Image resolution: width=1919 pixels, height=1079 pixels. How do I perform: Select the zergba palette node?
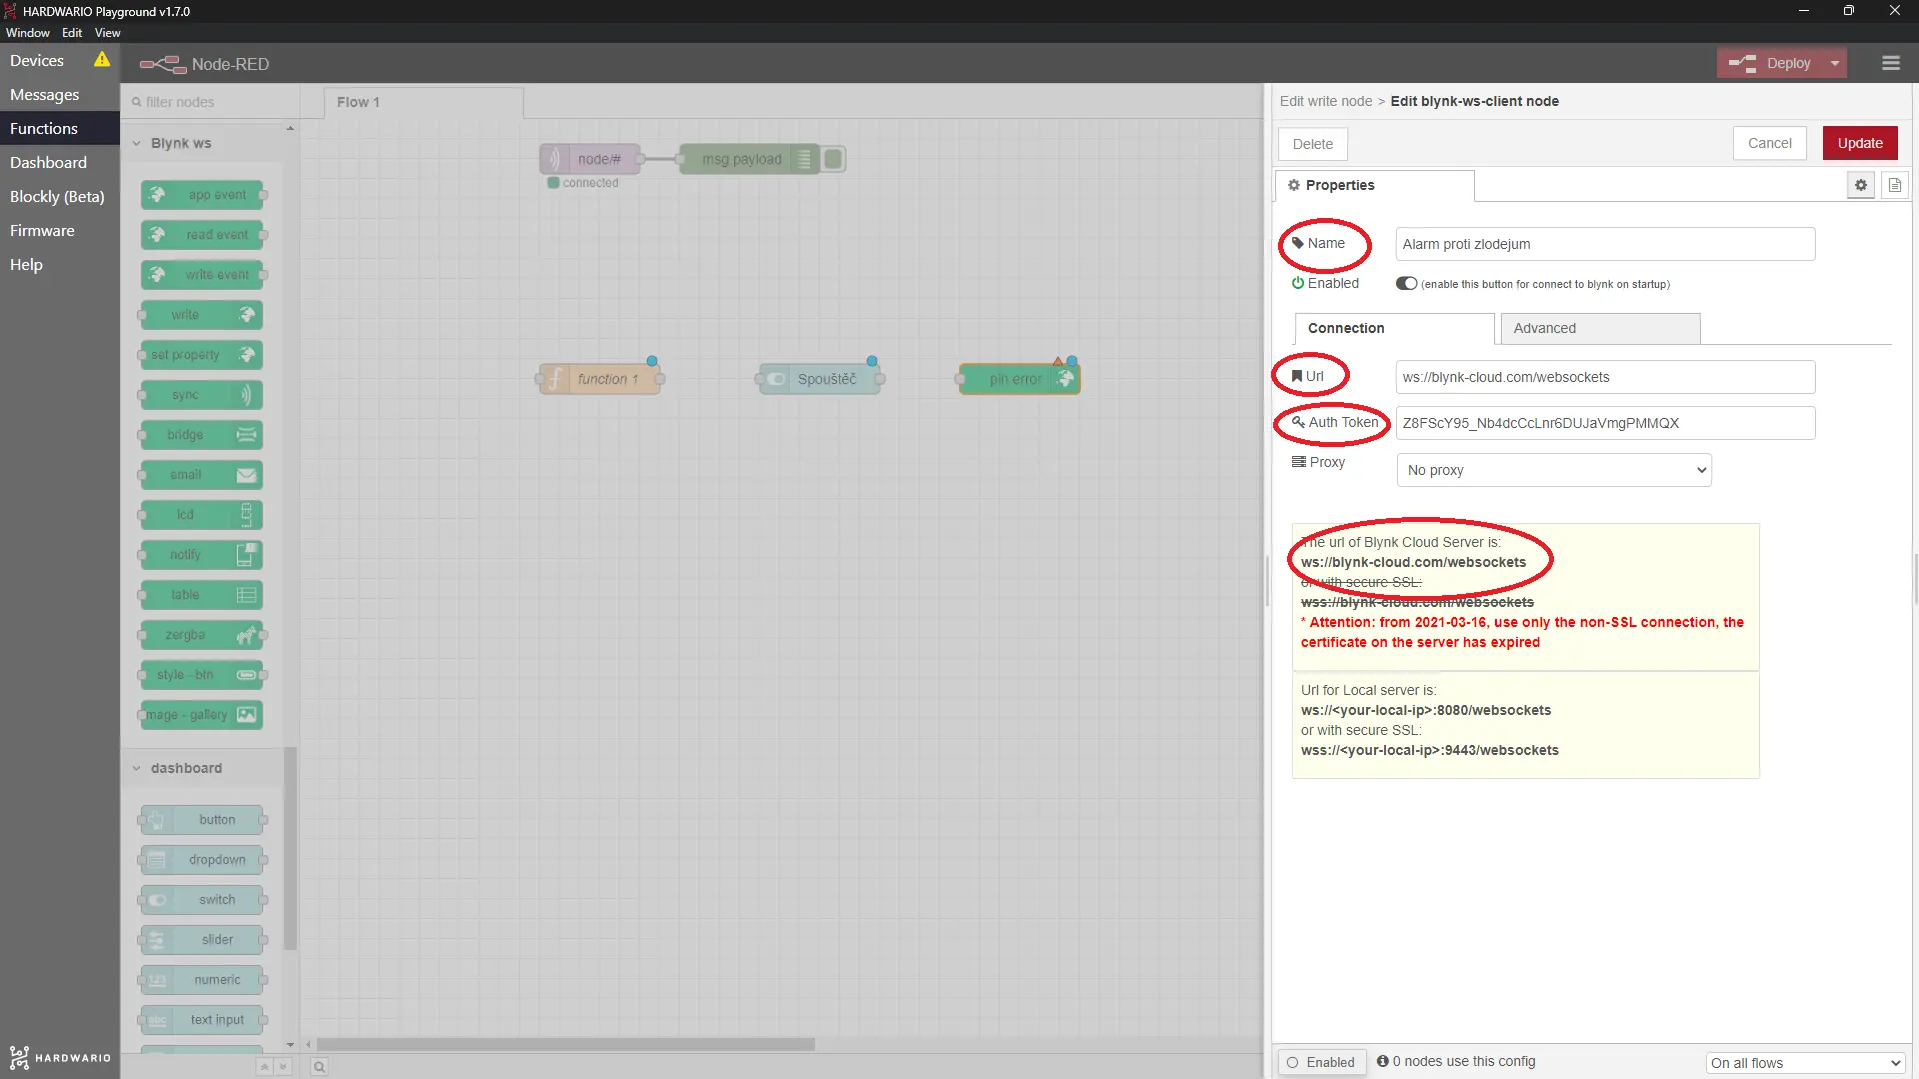point(203,635)
